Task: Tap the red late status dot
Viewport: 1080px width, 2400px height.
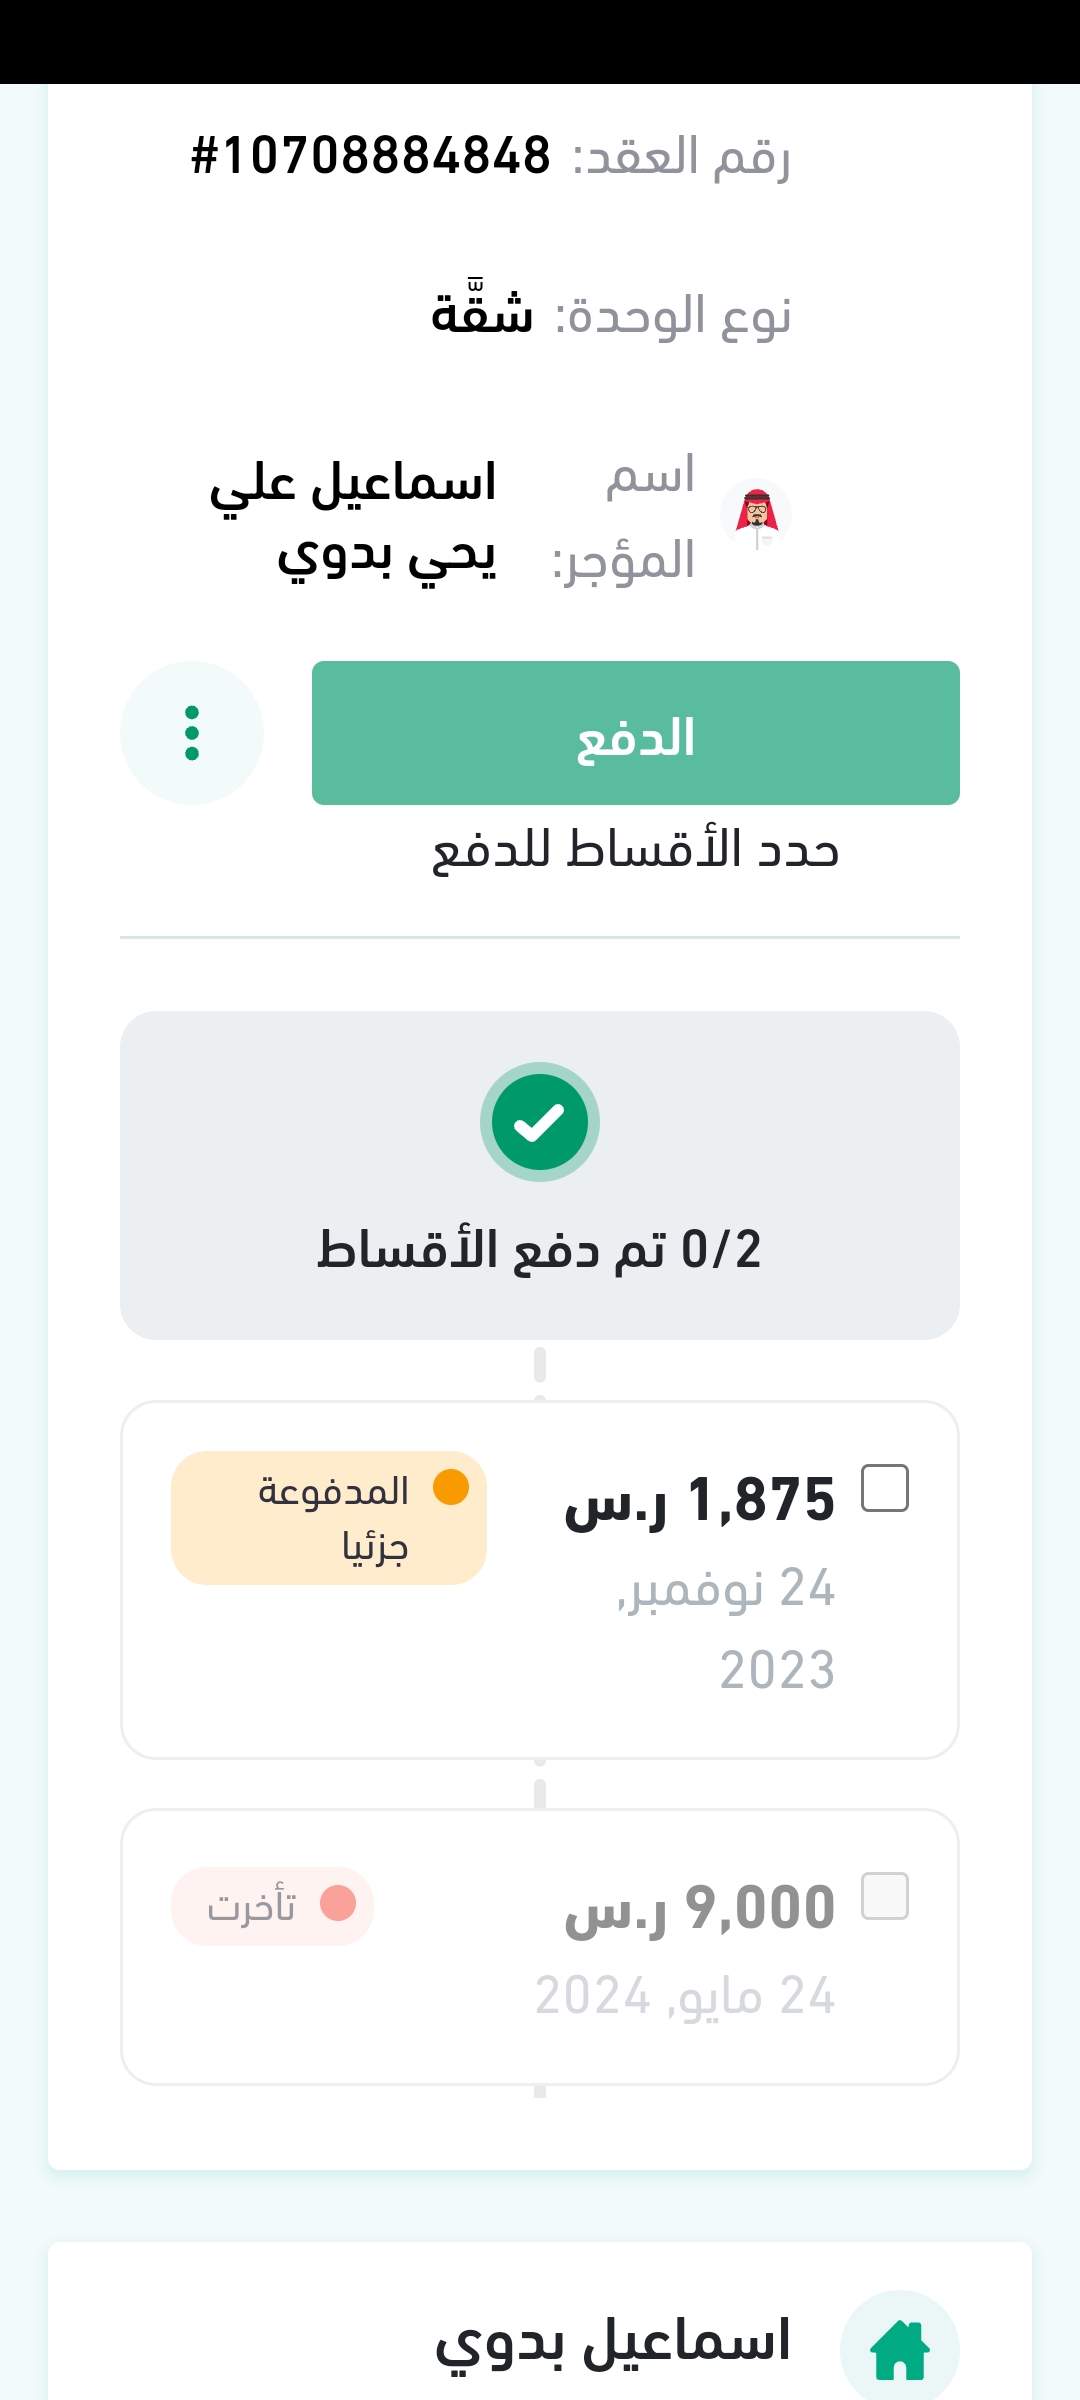Action: tap(338, 1903)
